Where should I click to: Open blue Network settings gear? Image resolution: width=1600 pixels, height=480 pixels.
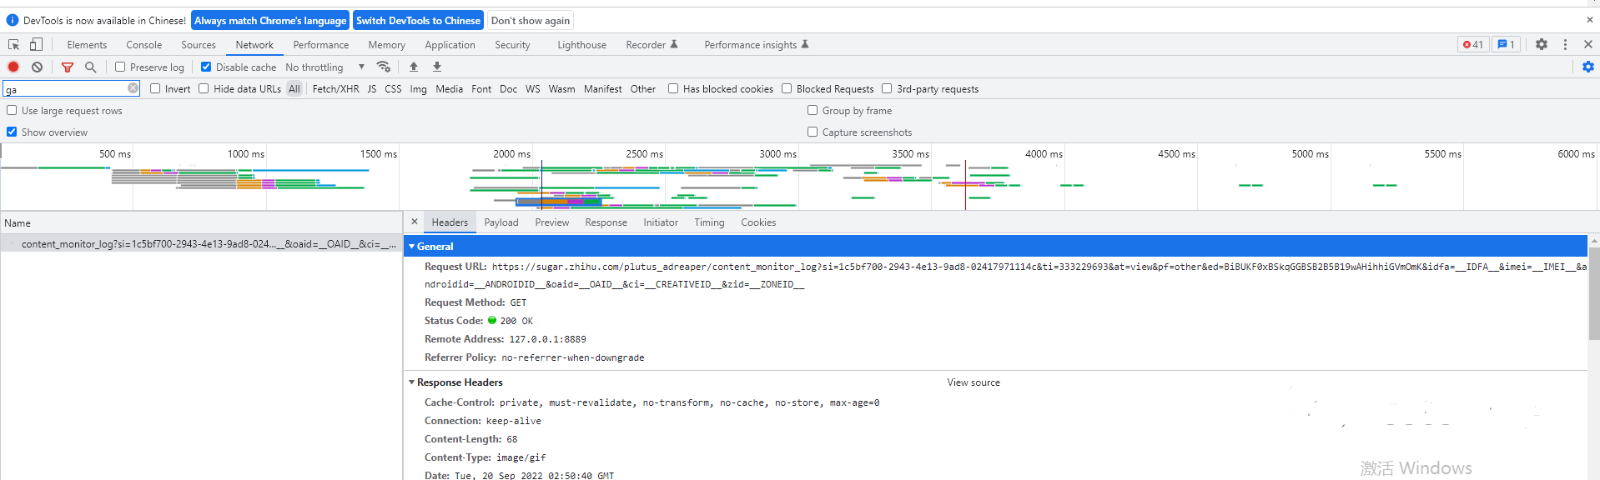(x=1588, y=67)
